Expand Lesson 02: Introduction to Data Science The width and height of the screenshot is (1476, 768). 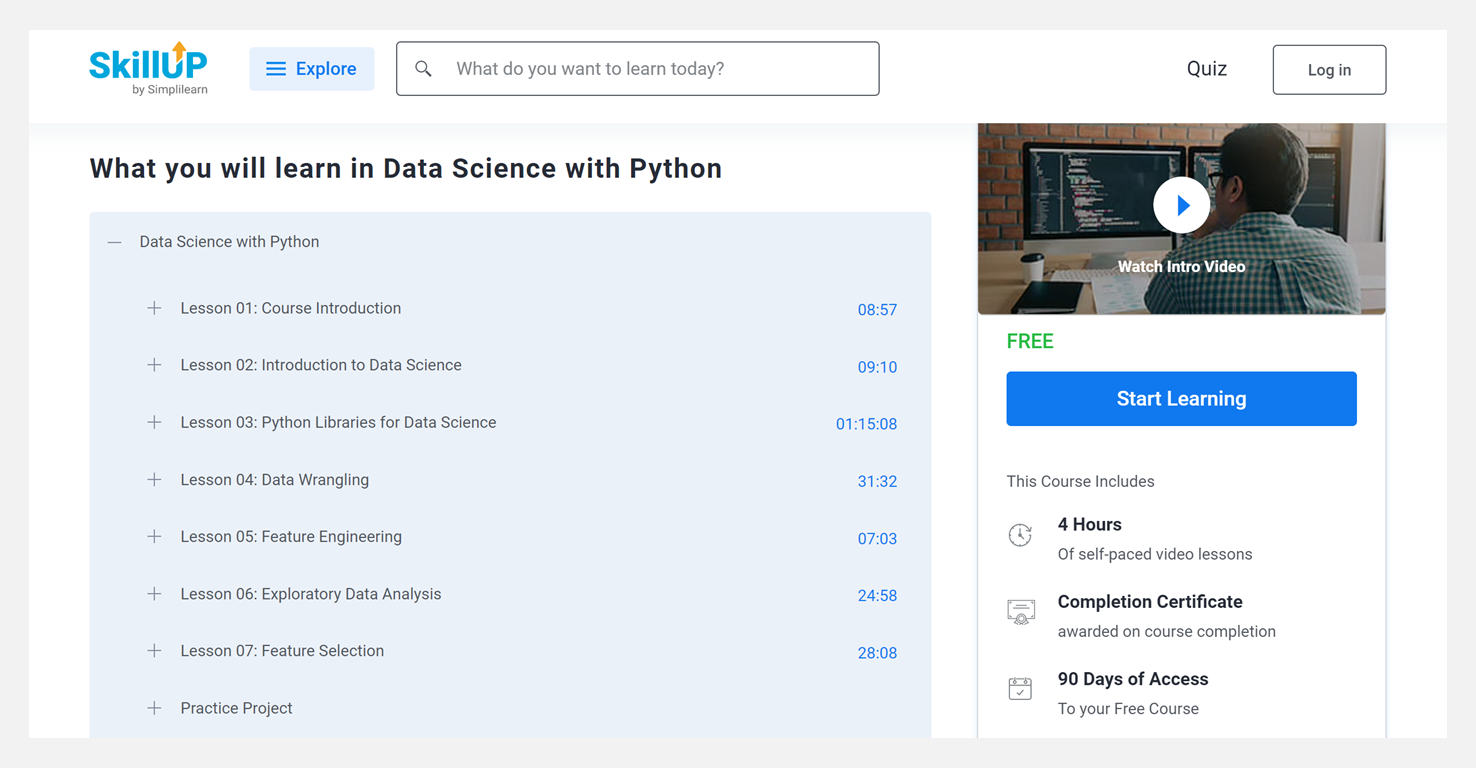[x=154, y=365]
